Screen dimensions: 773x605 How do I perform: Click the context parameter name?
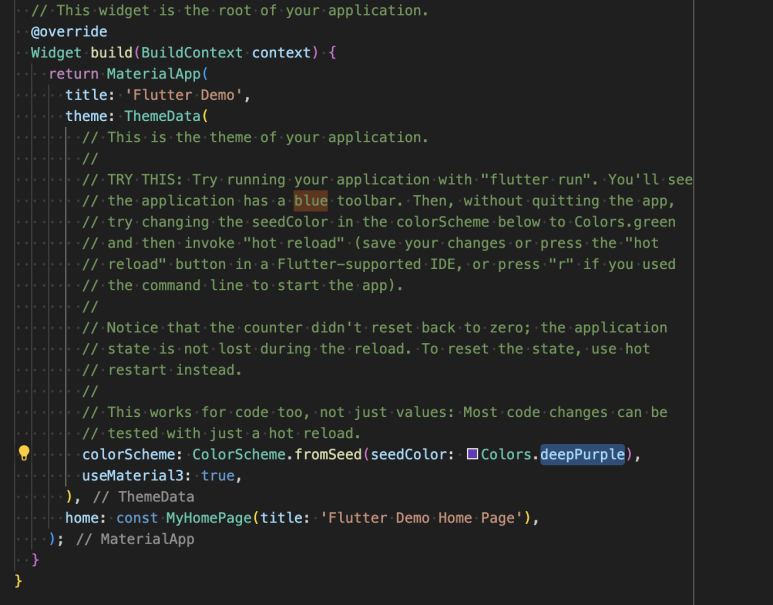(x=281, y=53)
